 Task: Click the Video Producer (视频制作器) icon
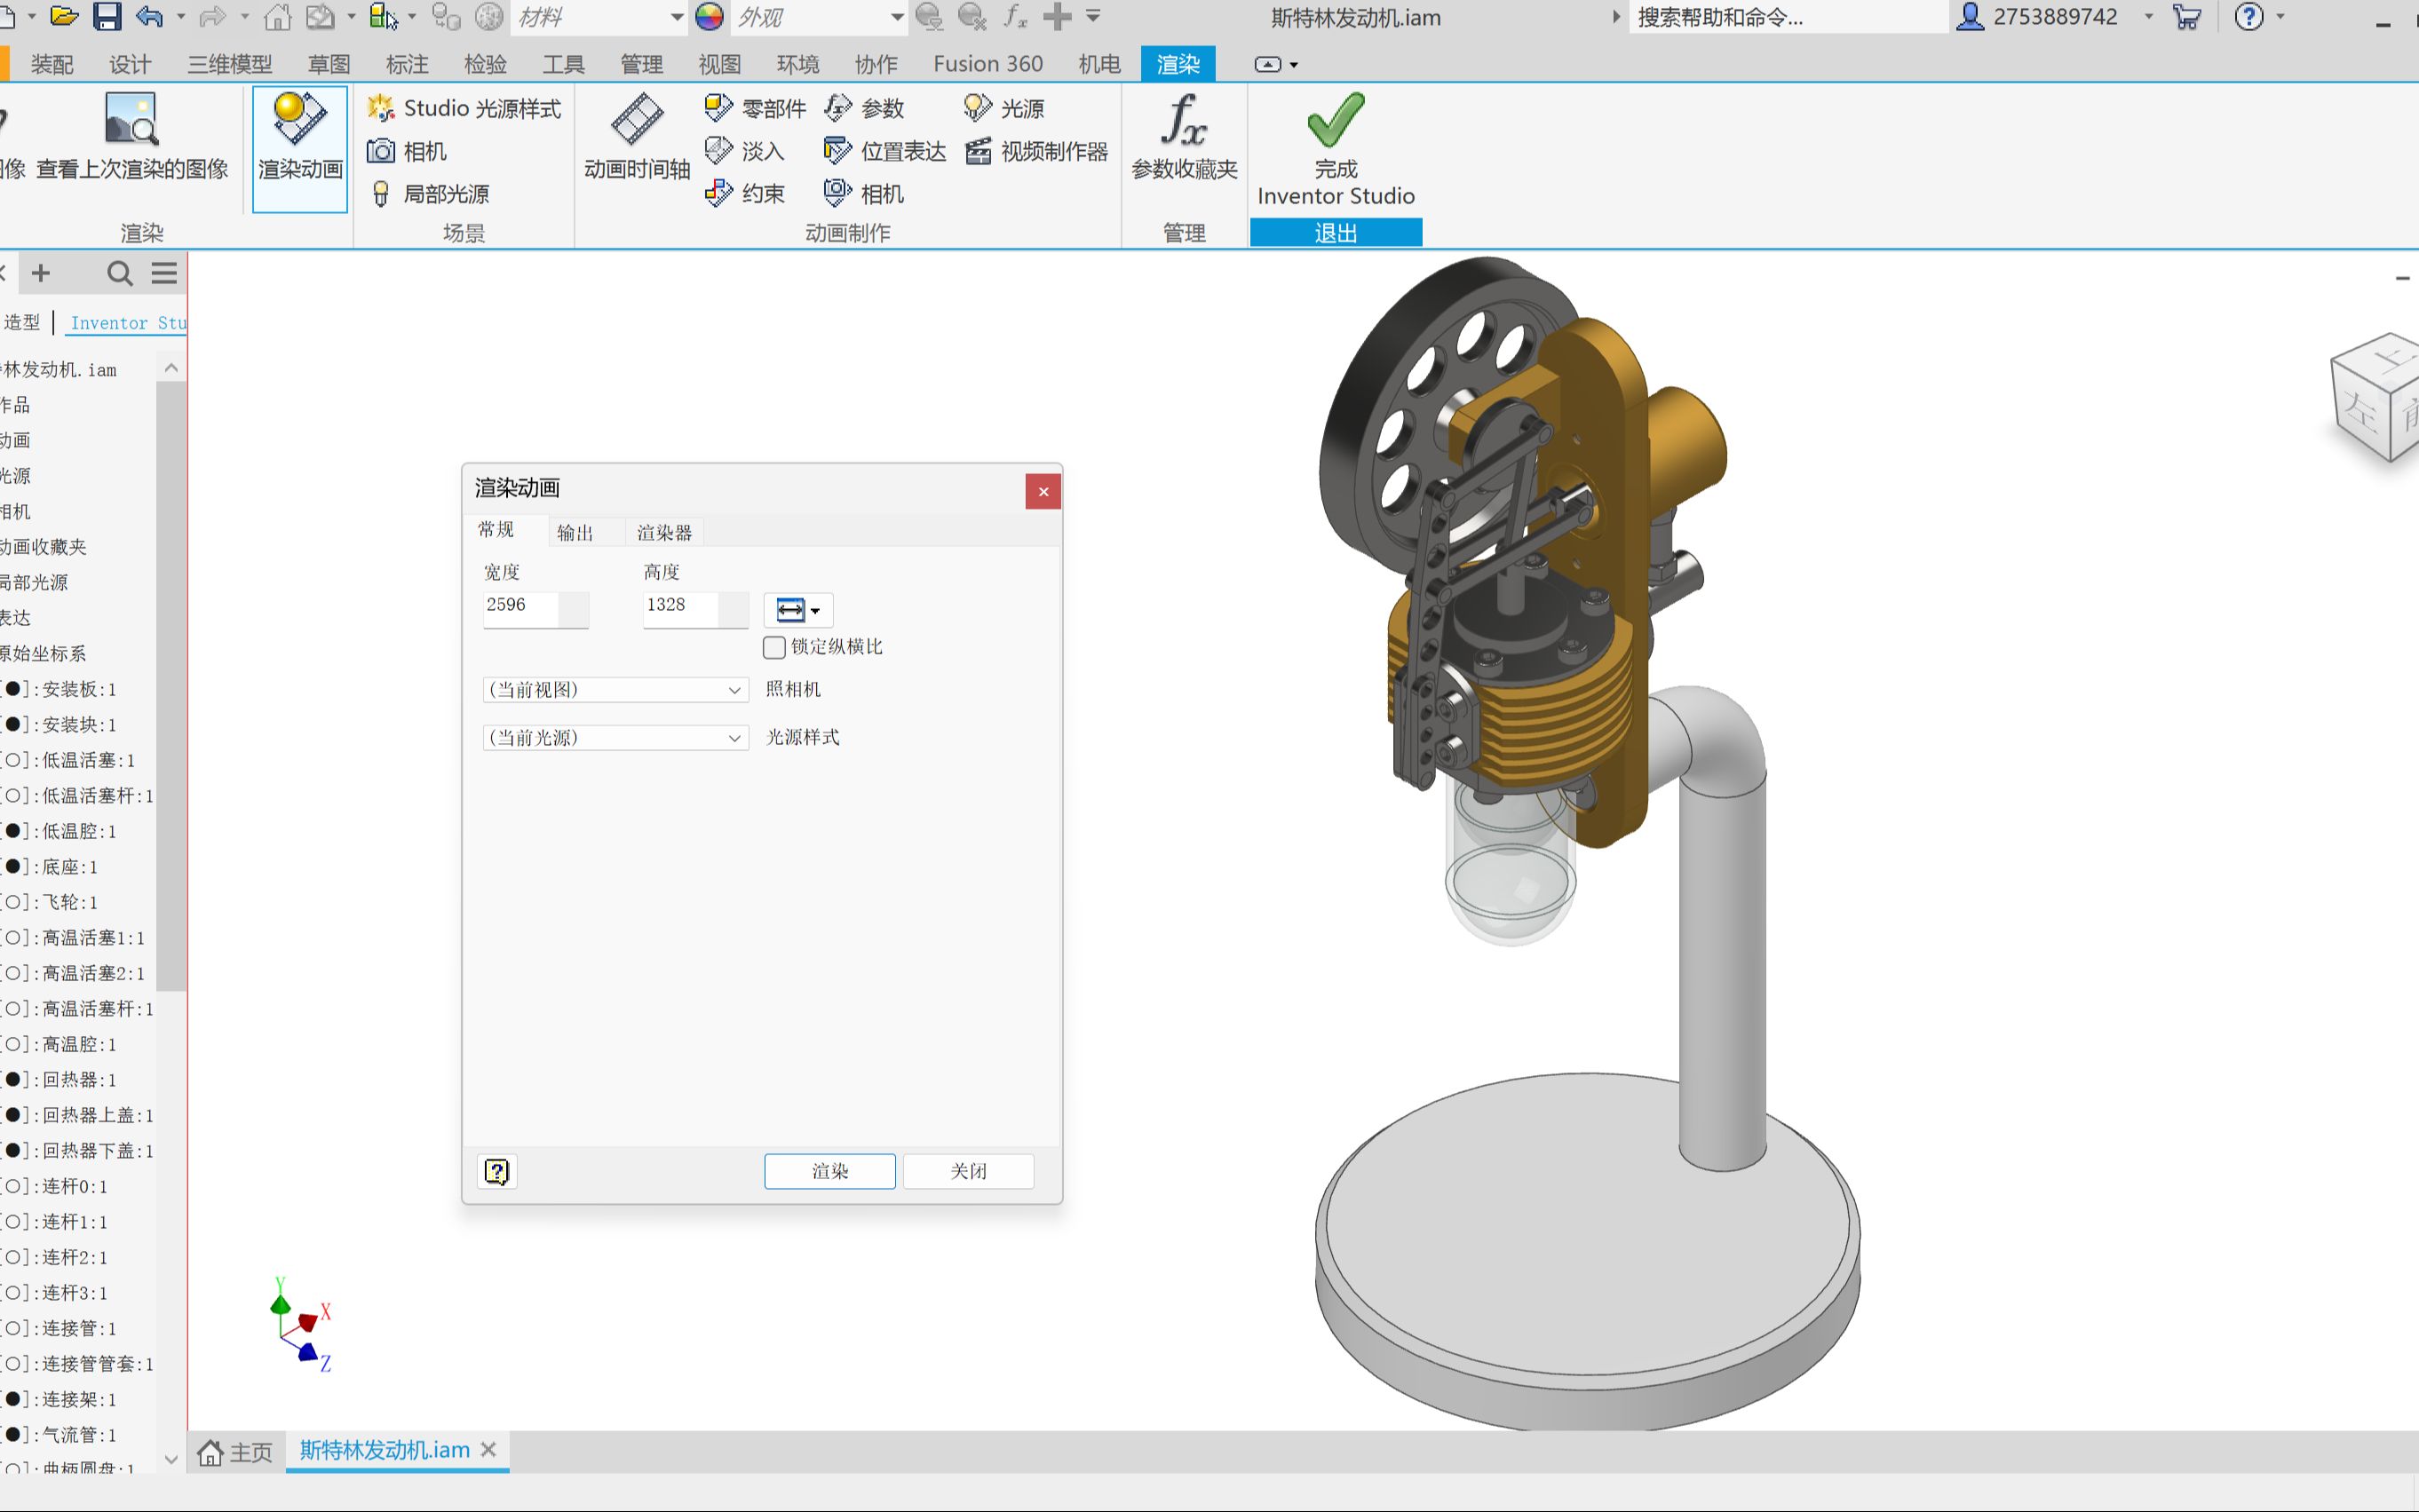tap(978, 151)
